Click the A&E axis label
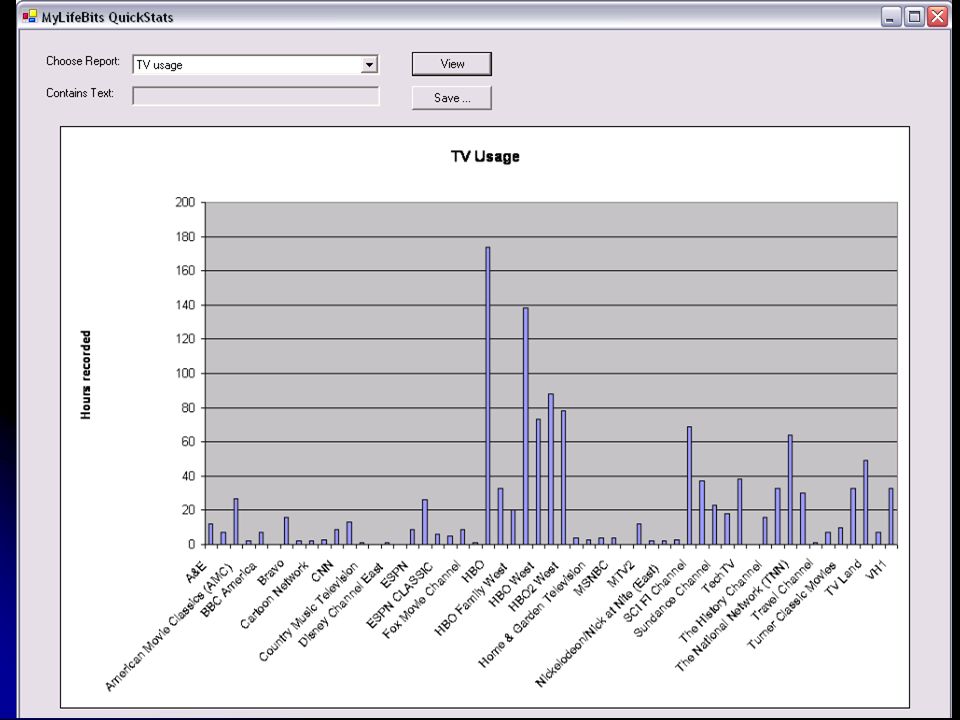The height and width of the screenshot is (720, 960). click(x=197, y=572)
